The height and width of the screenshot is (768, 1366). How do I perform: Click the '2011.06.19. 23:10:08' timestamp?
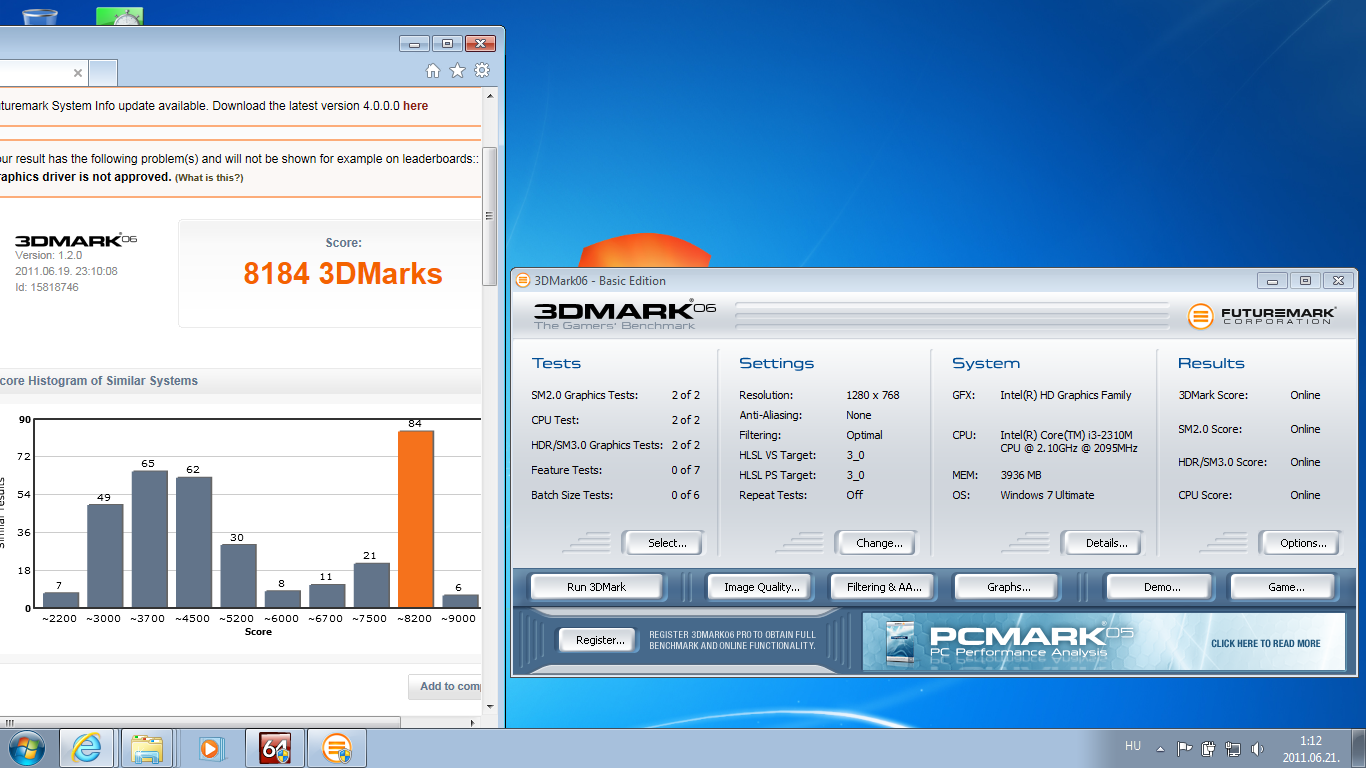[x=66, y=271]
